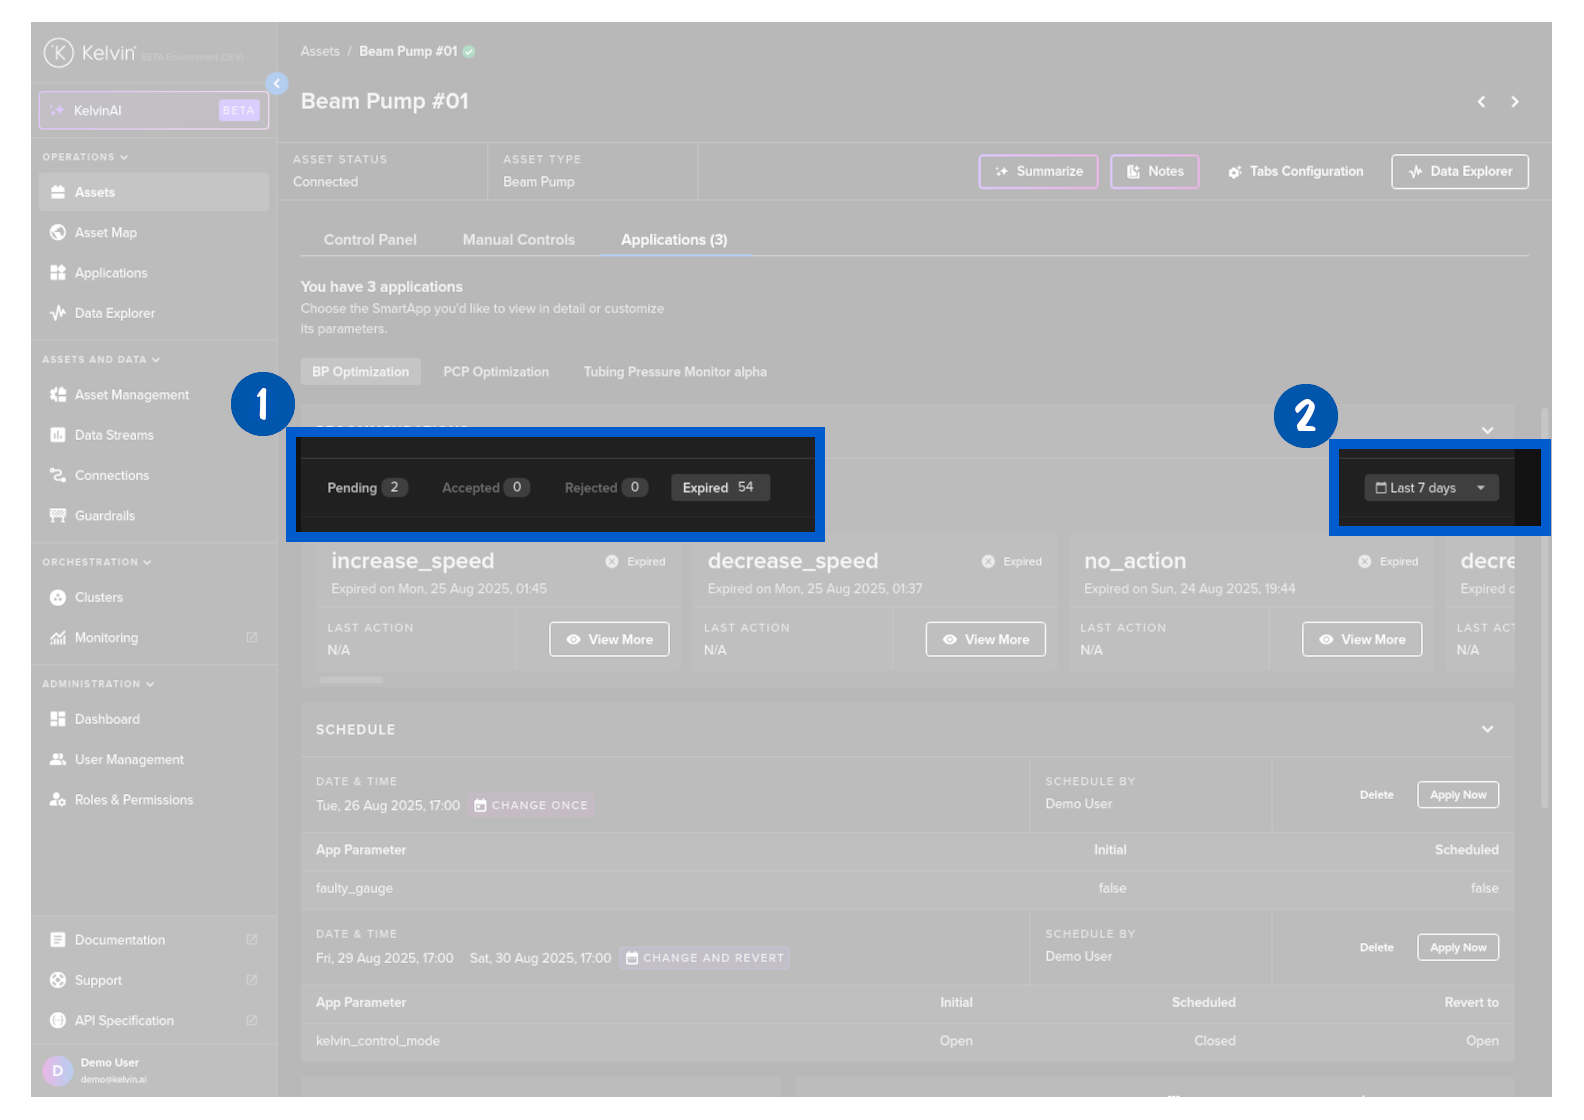Open the Clusters sidebar item
This screenshot has width=1584, height=1120.
[x=98, y=597]
